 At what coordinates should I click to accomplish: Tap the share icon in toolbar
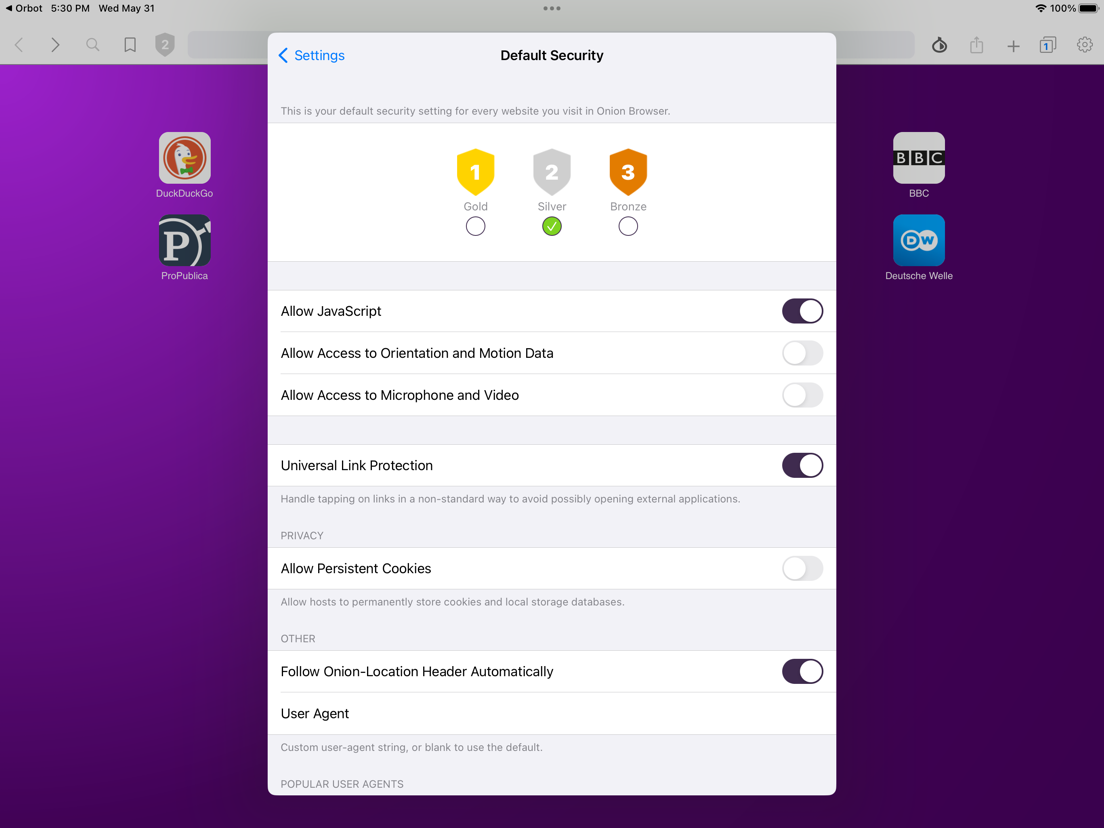pyautogui.click(x=977, y=46)
